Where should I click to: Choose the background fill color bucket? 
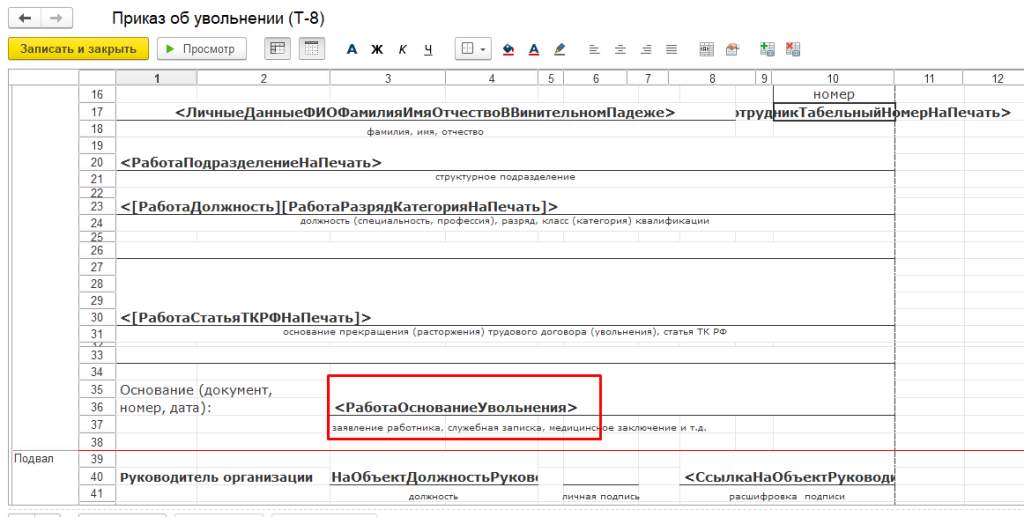point(509,49)
